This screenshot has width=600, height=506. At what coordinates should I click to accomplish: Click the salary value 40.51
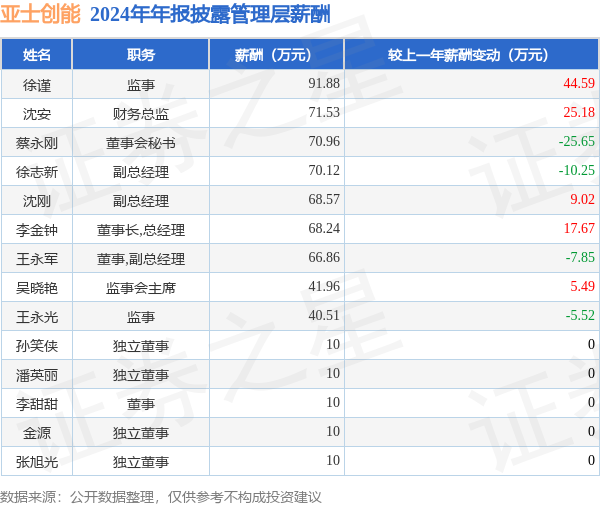pyautogui.click(x=324, y=316)
